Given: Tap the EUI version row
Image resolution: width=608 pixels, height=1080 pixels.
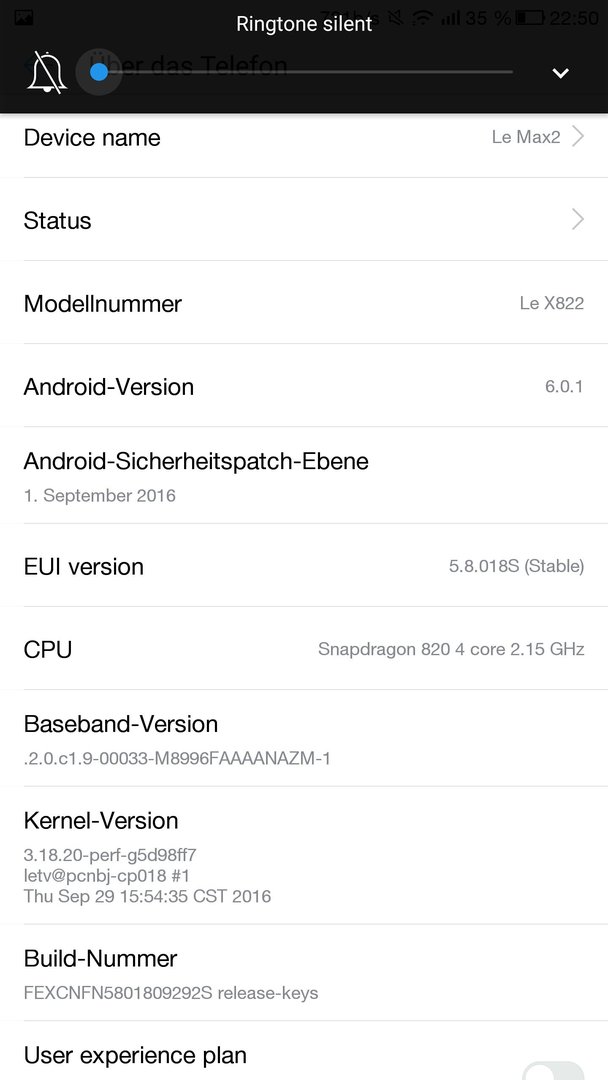Looking at the screenshot, I should point(304,565).
